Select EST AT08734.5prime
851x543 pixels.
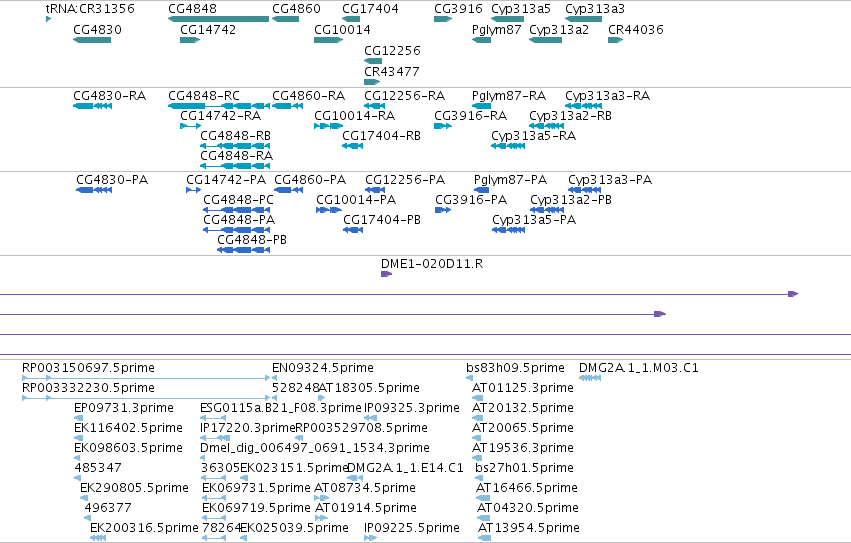365,488
